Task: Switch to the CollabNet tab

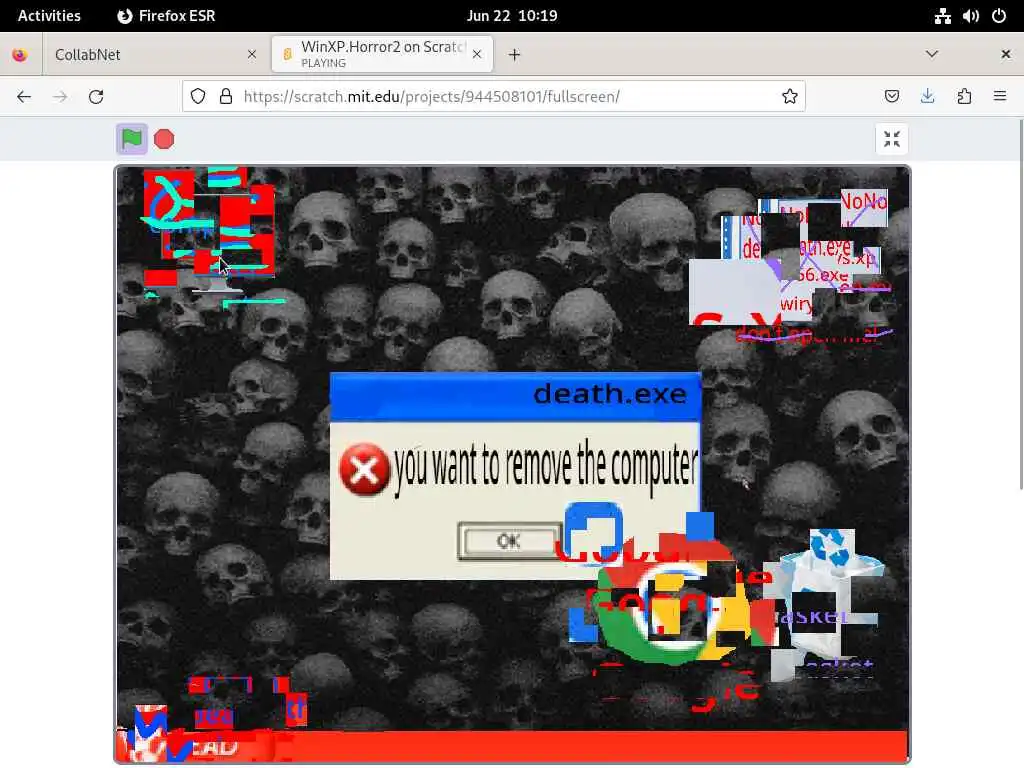Action: tap(157, 55)
